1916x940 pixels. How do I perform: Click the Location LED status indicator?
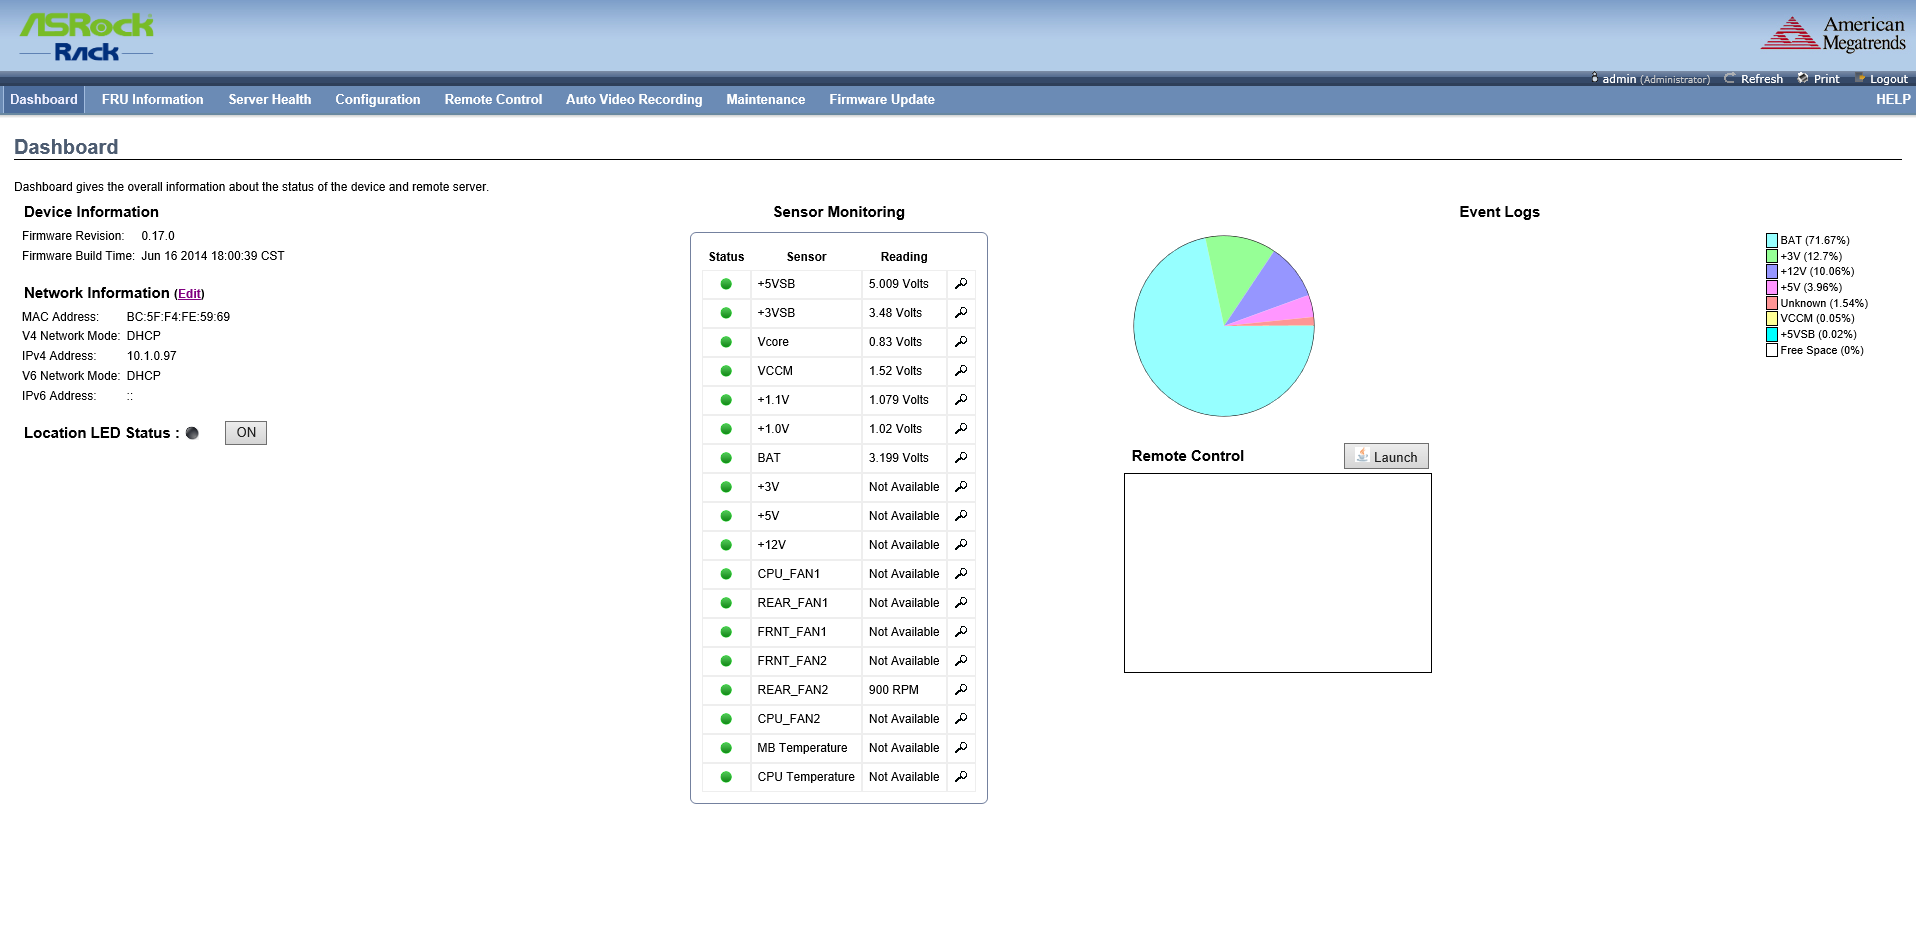[x=192, y=433]
